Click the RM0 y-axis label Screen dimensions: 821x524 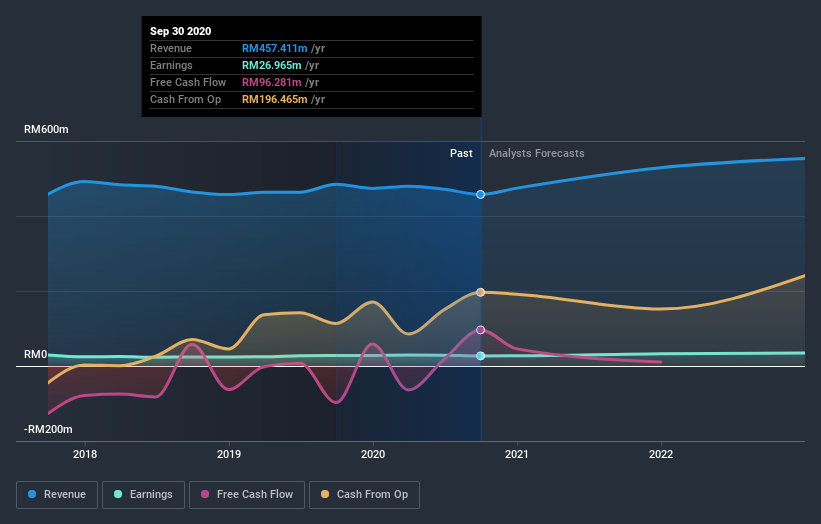pos(36,354)
